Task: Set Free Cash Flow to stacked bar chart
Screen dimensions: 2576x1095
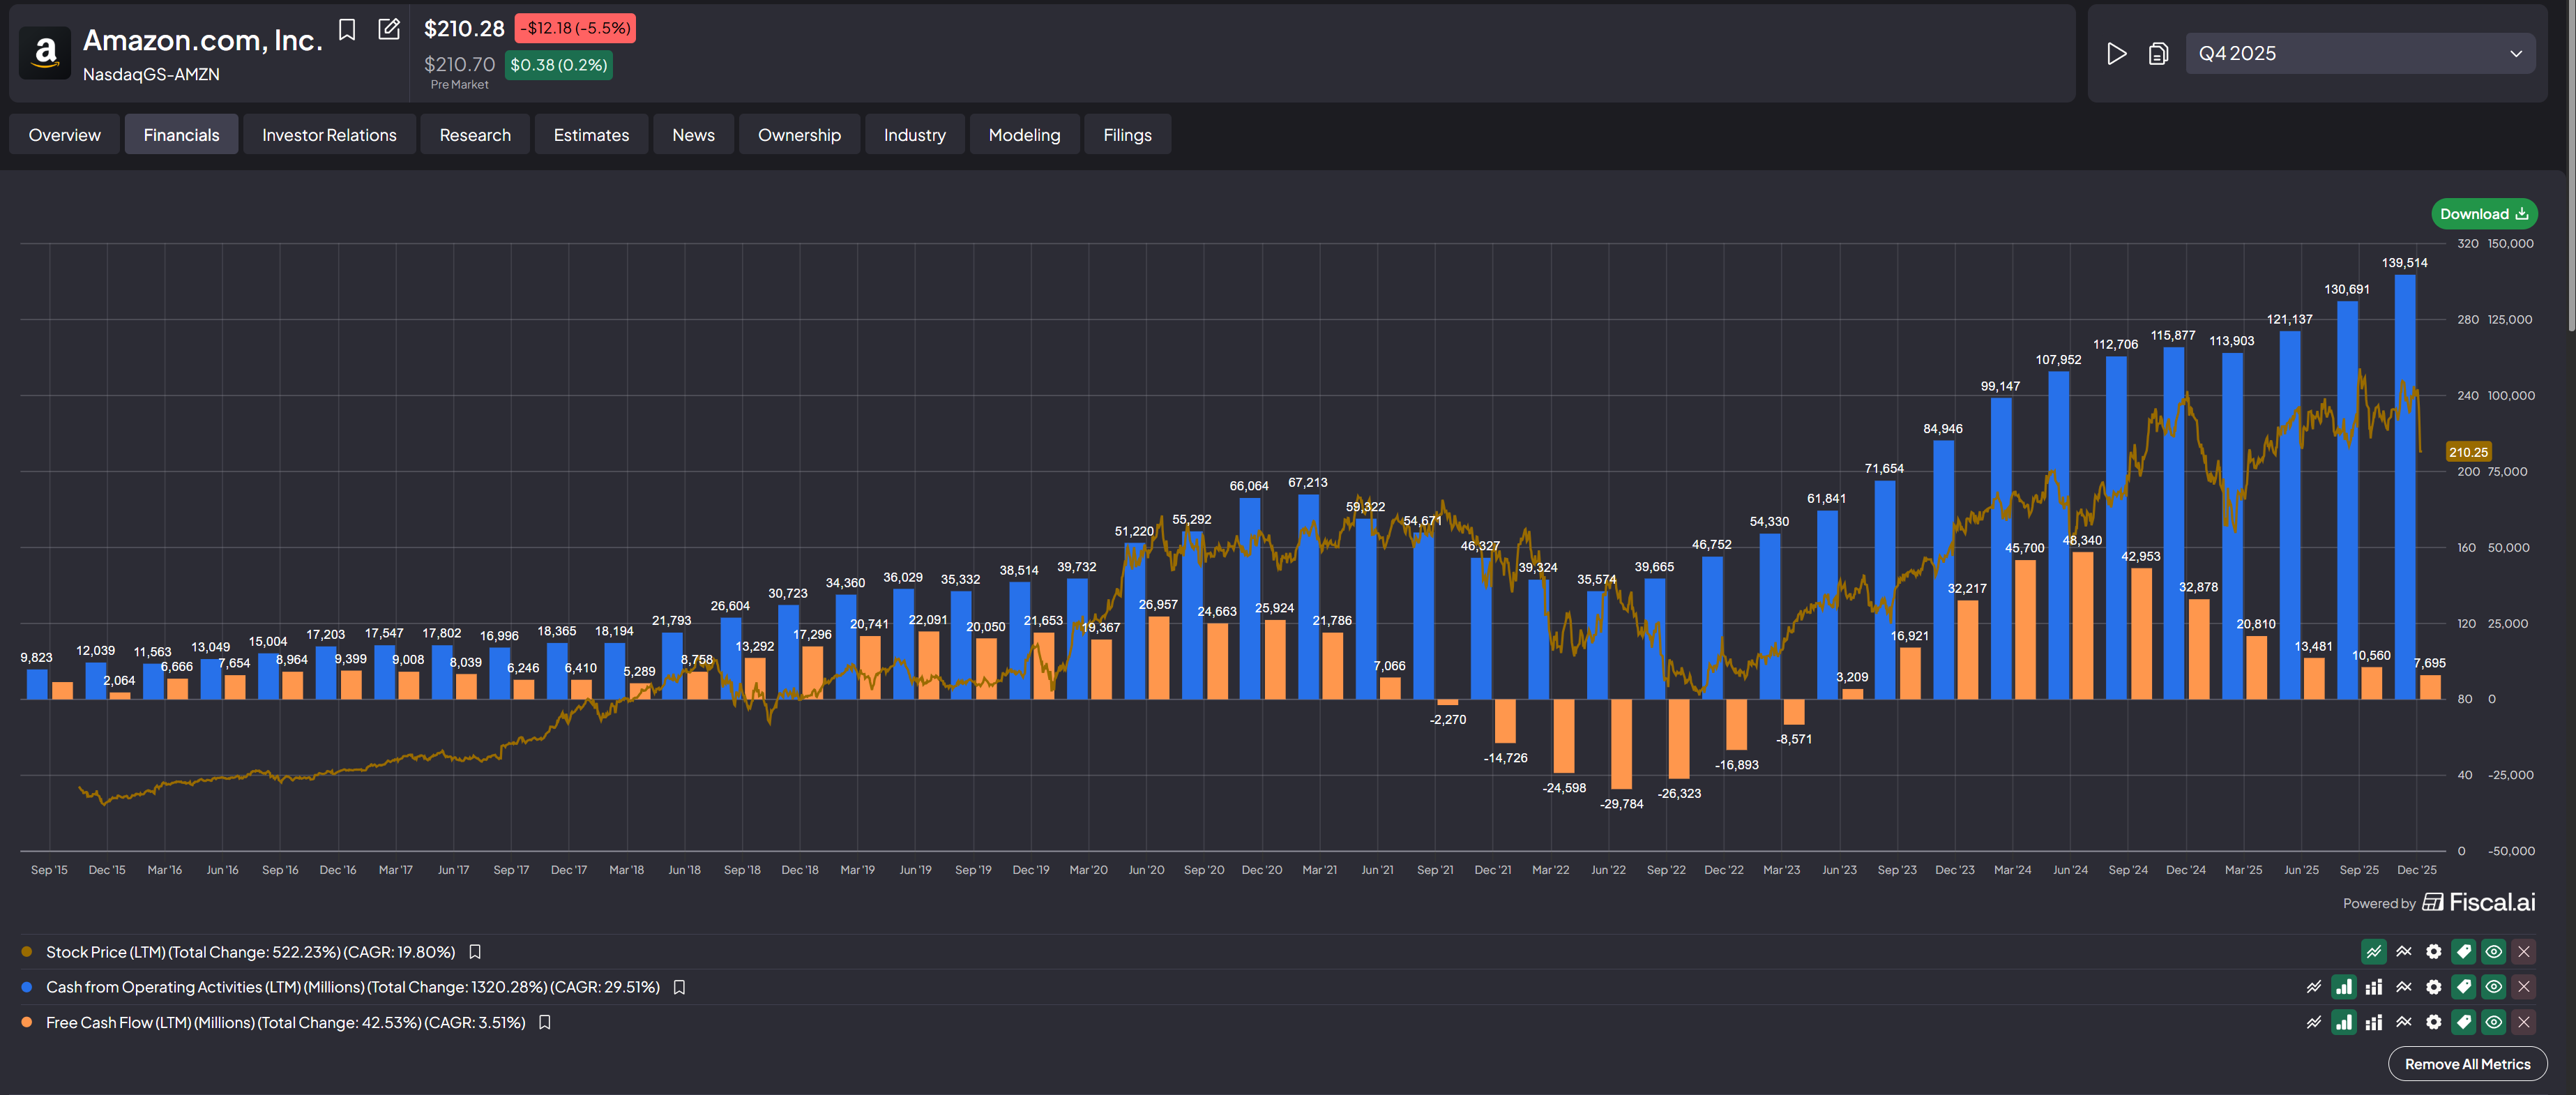Action: [x=2374, y=1022]
